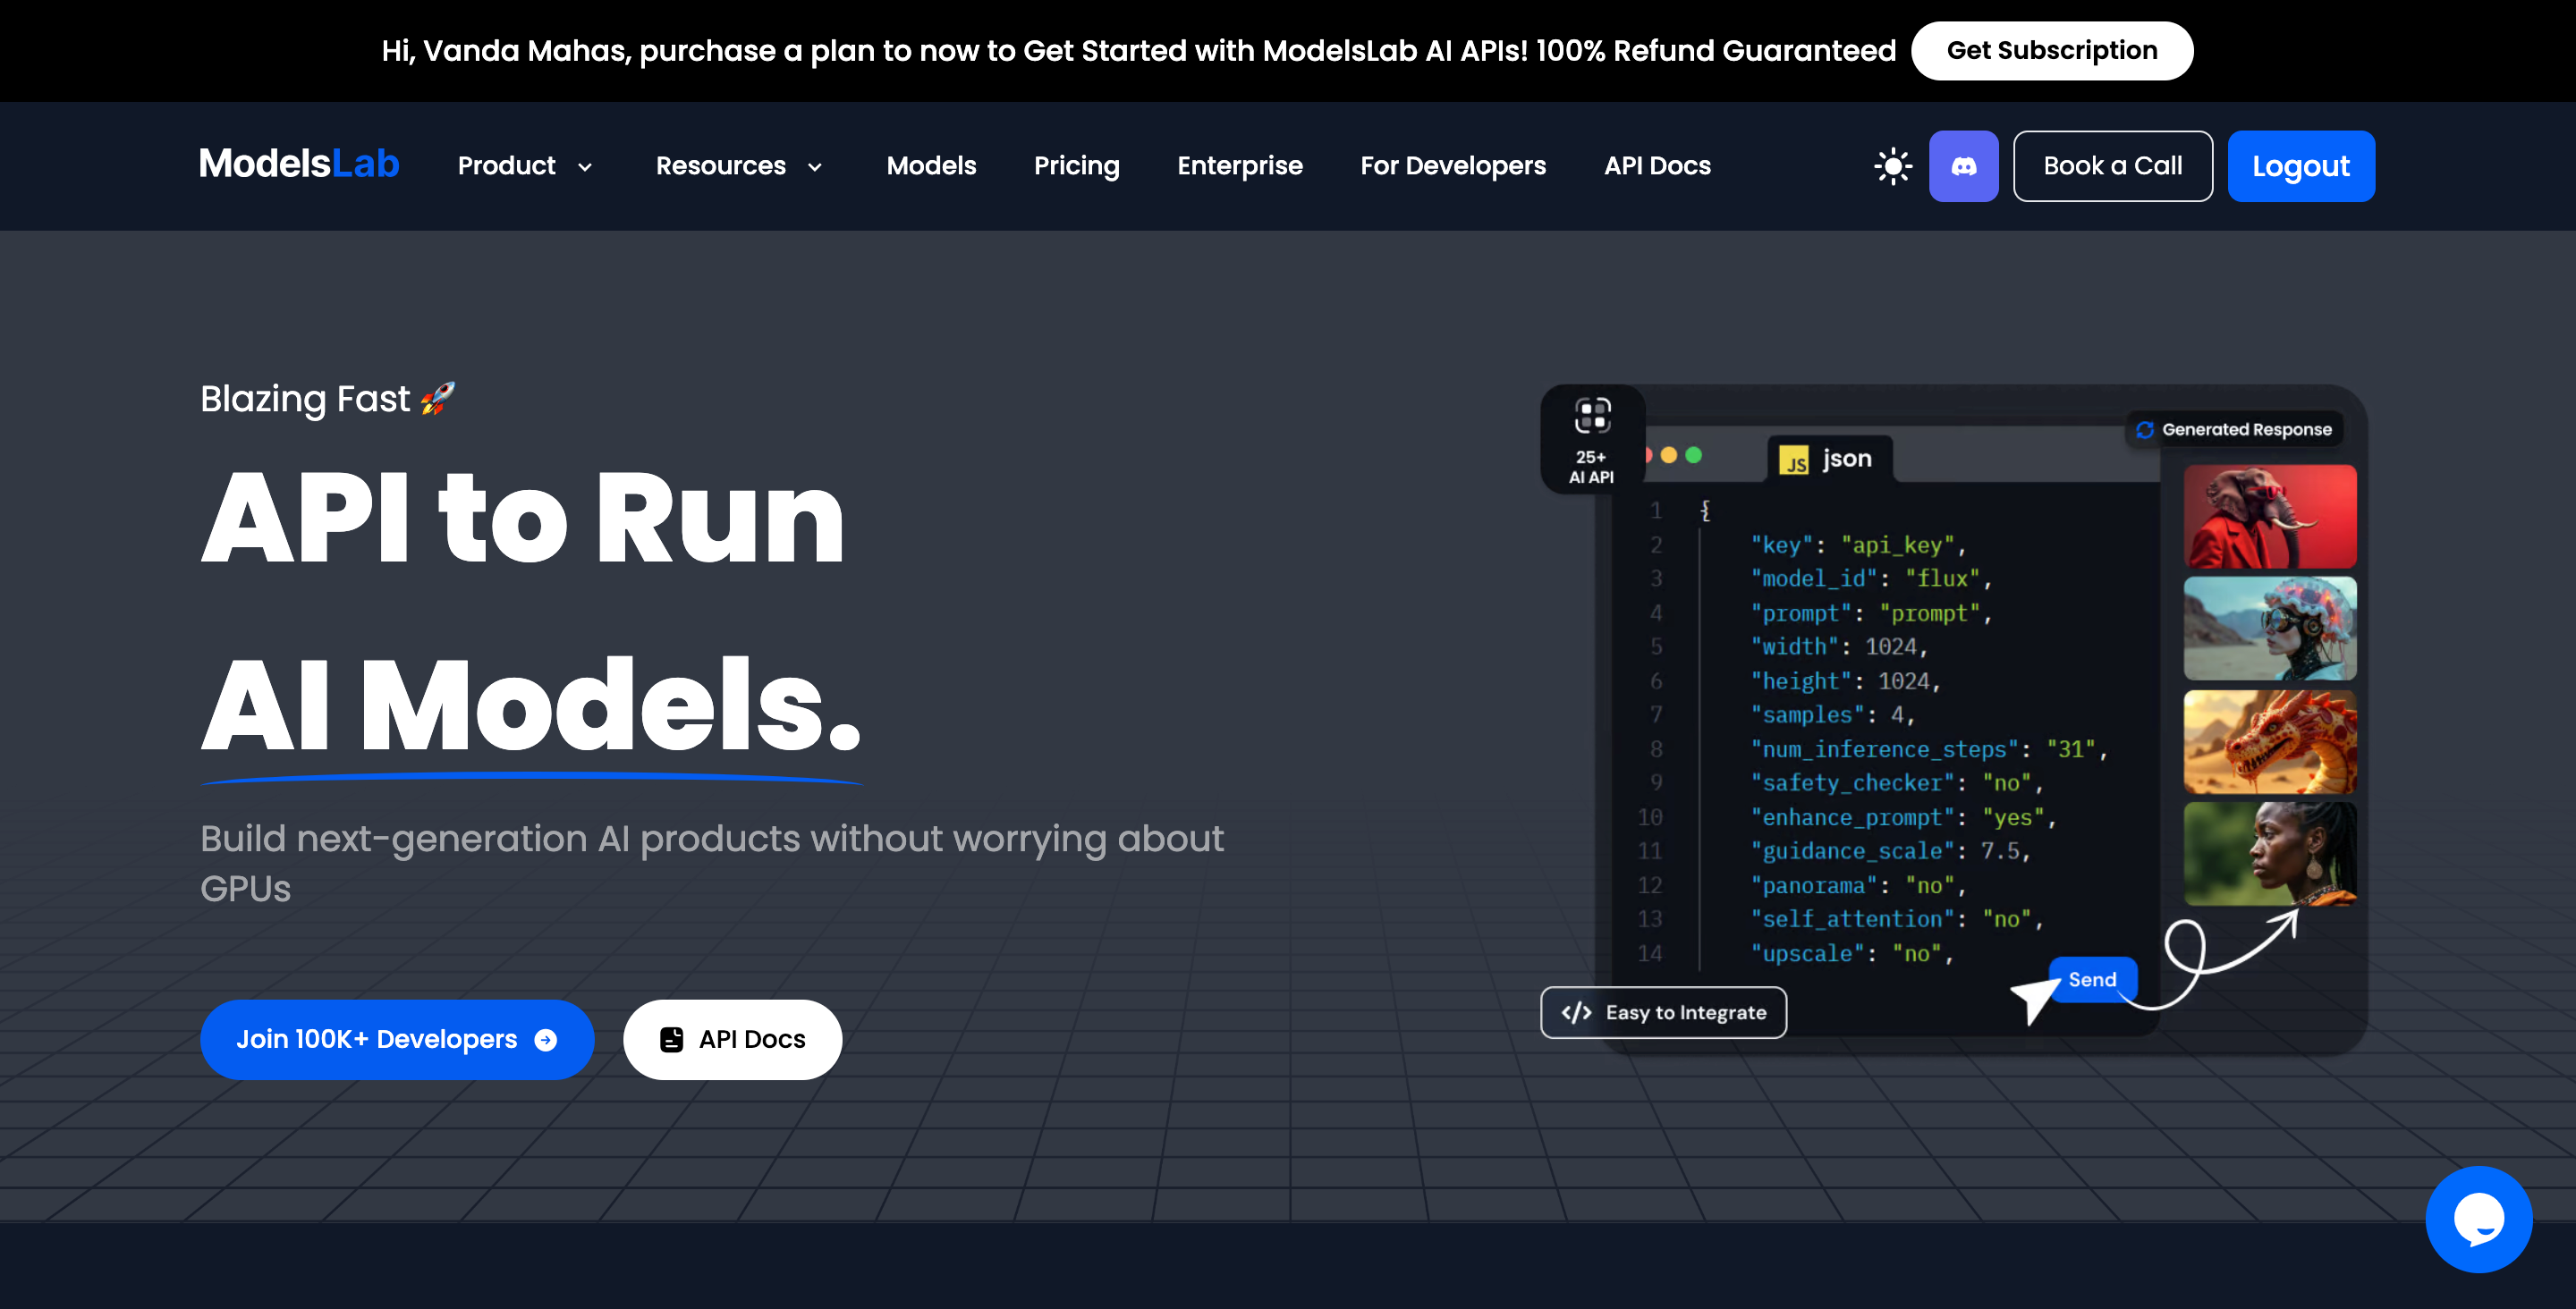This screenshot has width=2576, height=1309.
Task: Click the Easy to Integrate code badge
Action: (1664, 1012)
